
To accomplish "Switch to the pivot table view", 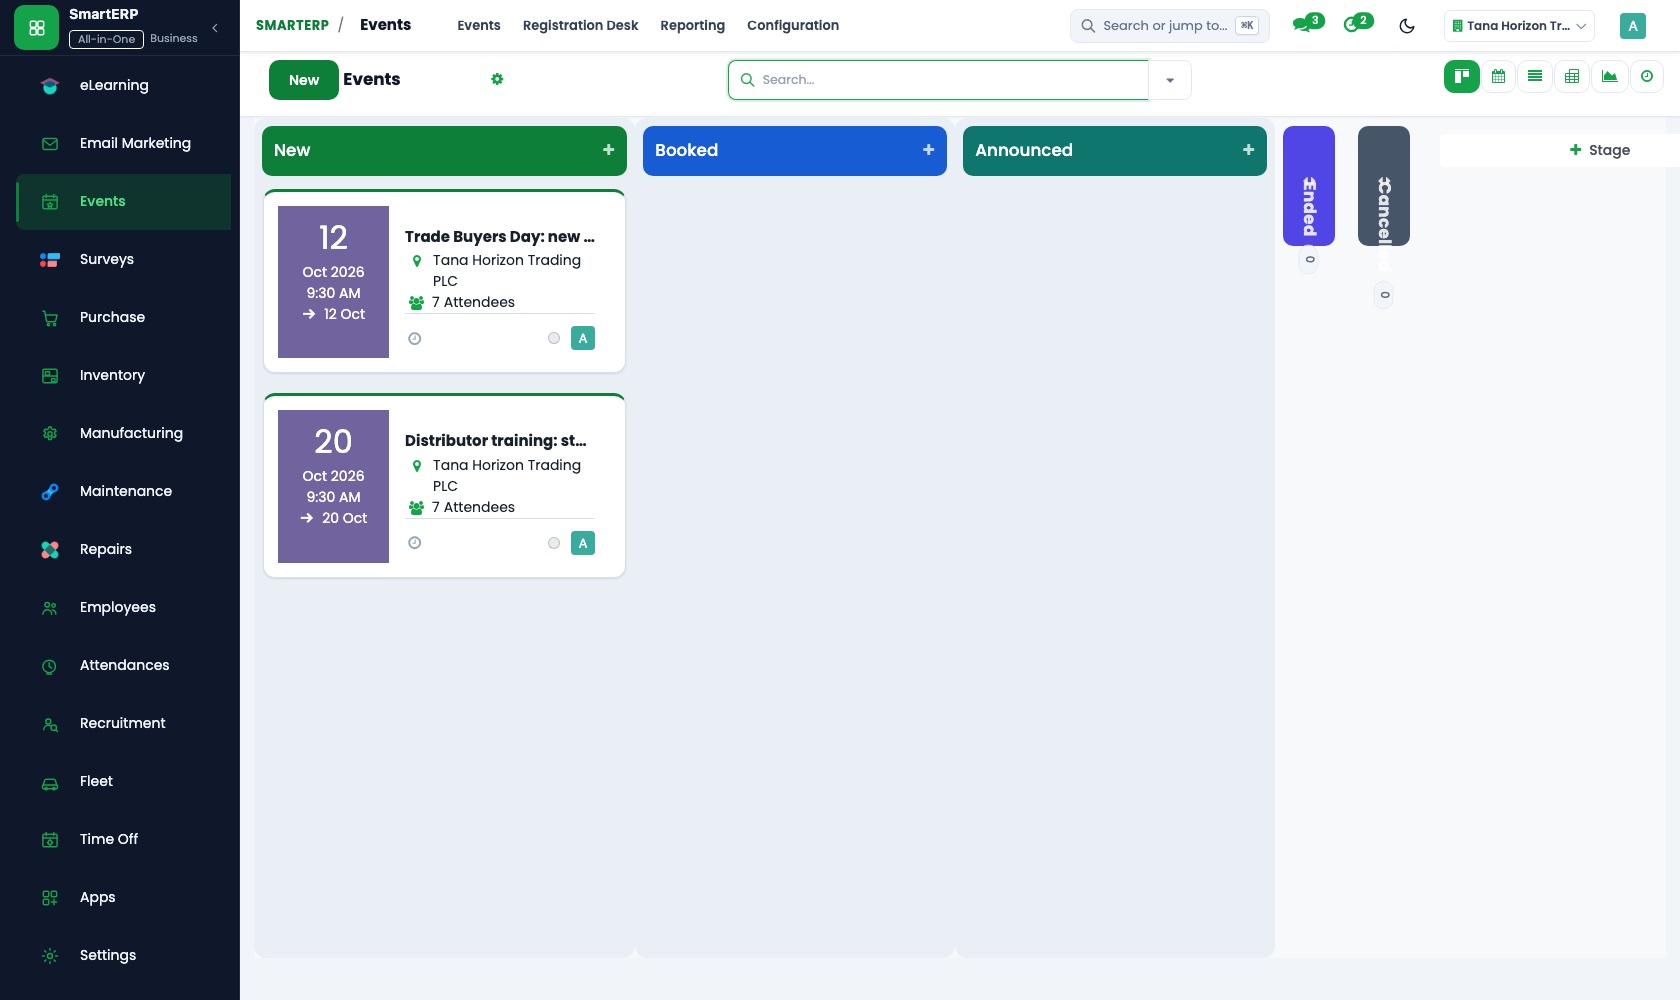I will click(x=1572, y=76).
